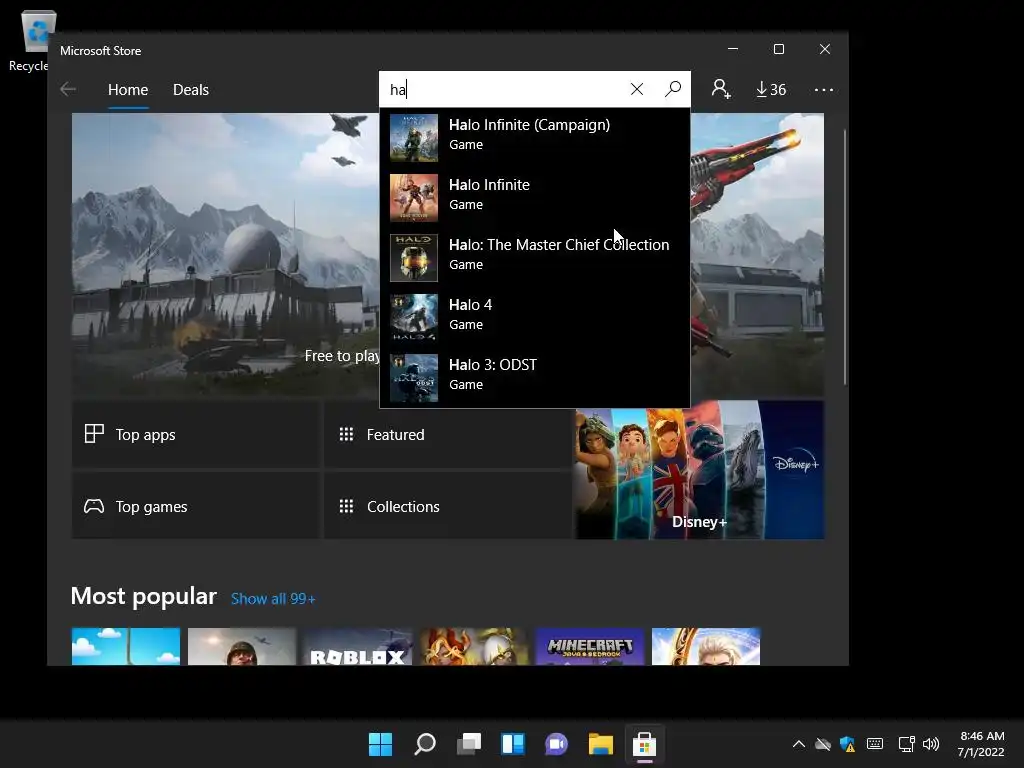The height and width of the screenshot is (768, 1024).
Task: Open the sign-in account icon
Action: [x=721, y=89]
